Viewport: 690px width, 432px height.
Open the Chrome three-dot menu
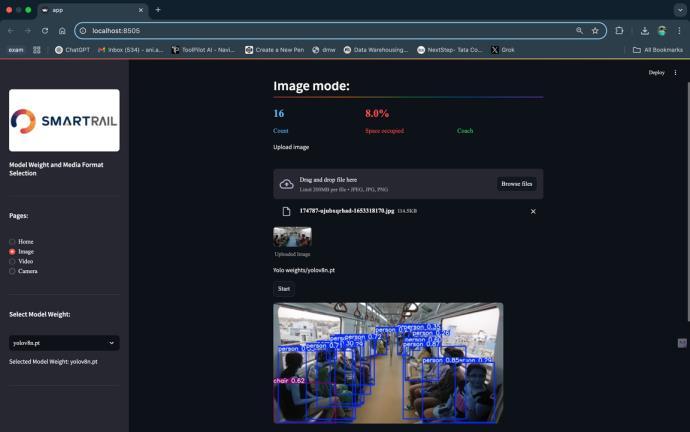click(x=679, y=31)
